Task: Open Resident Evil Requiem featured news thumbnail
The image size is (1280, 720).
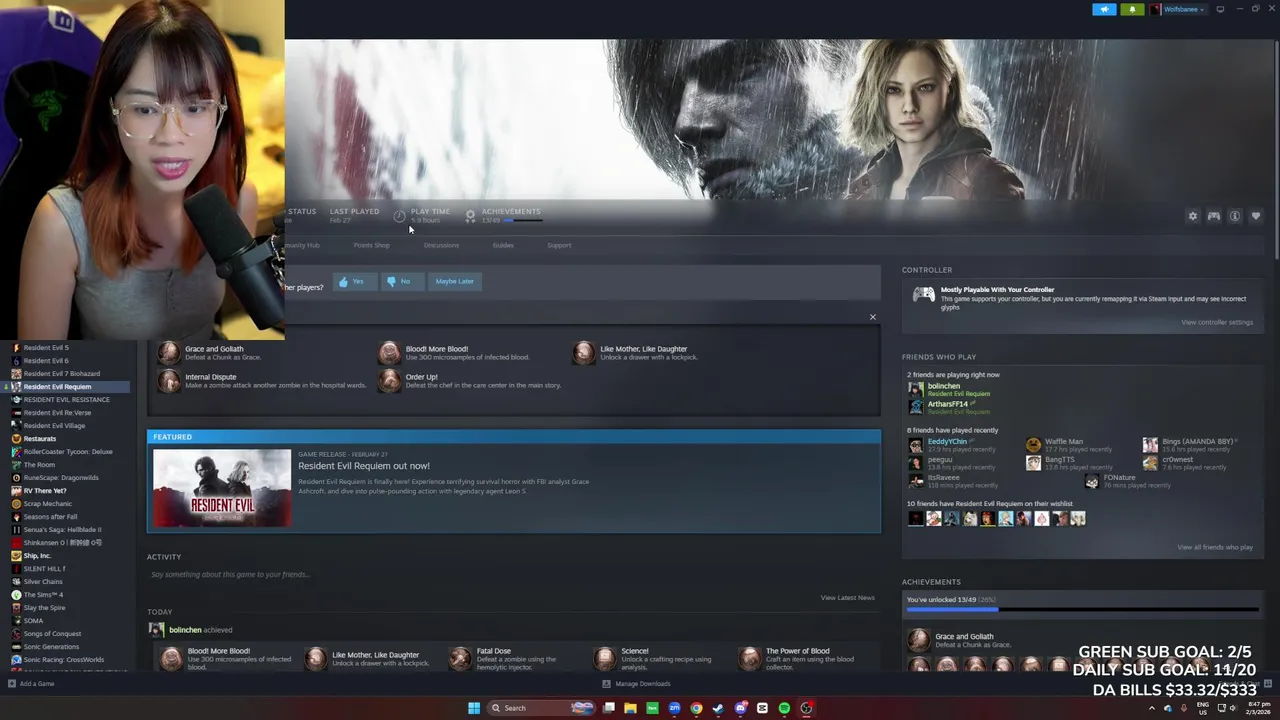Action: 222,488
